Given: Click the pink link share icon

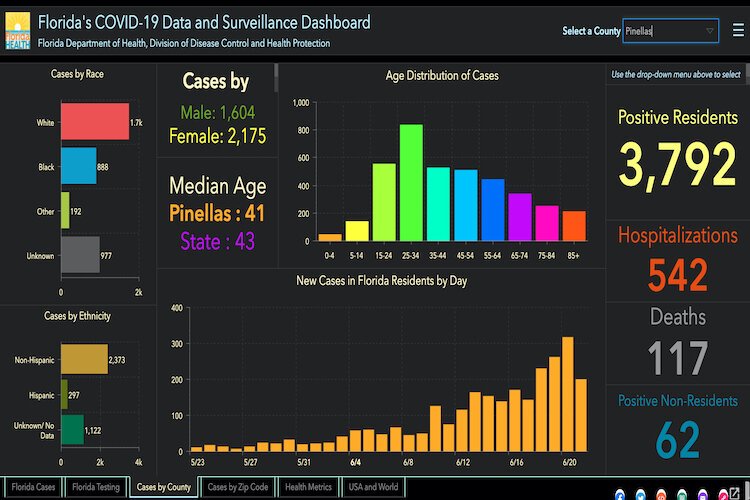Looking at the screenshot, I should [x=723, y=495].
